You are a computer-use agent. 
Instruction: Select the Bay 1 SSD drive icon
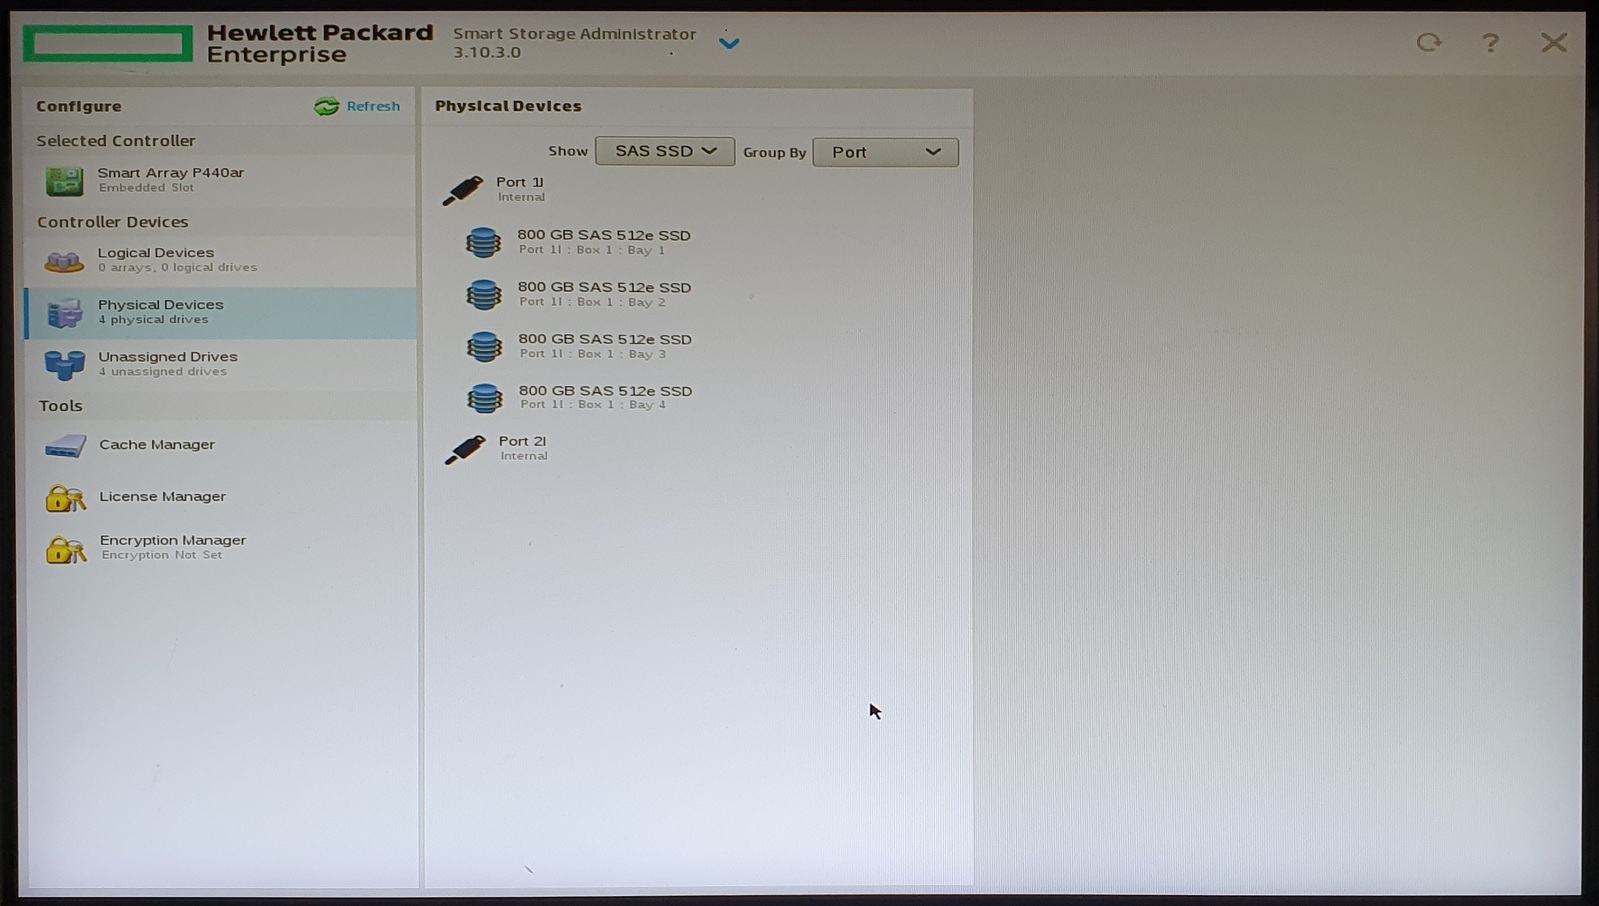tap(483, 242)
